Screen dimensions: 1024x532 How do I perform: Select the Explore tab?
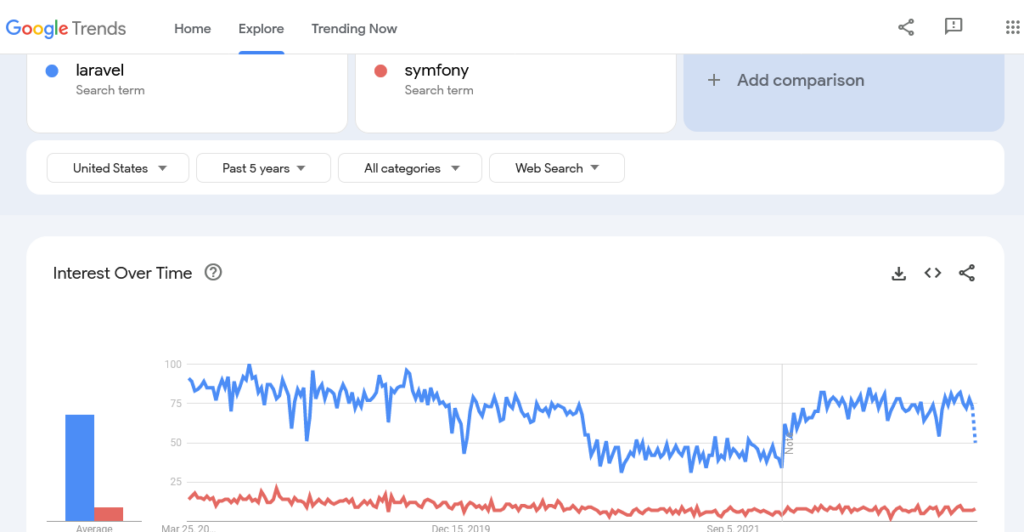[x=261, y=29]
